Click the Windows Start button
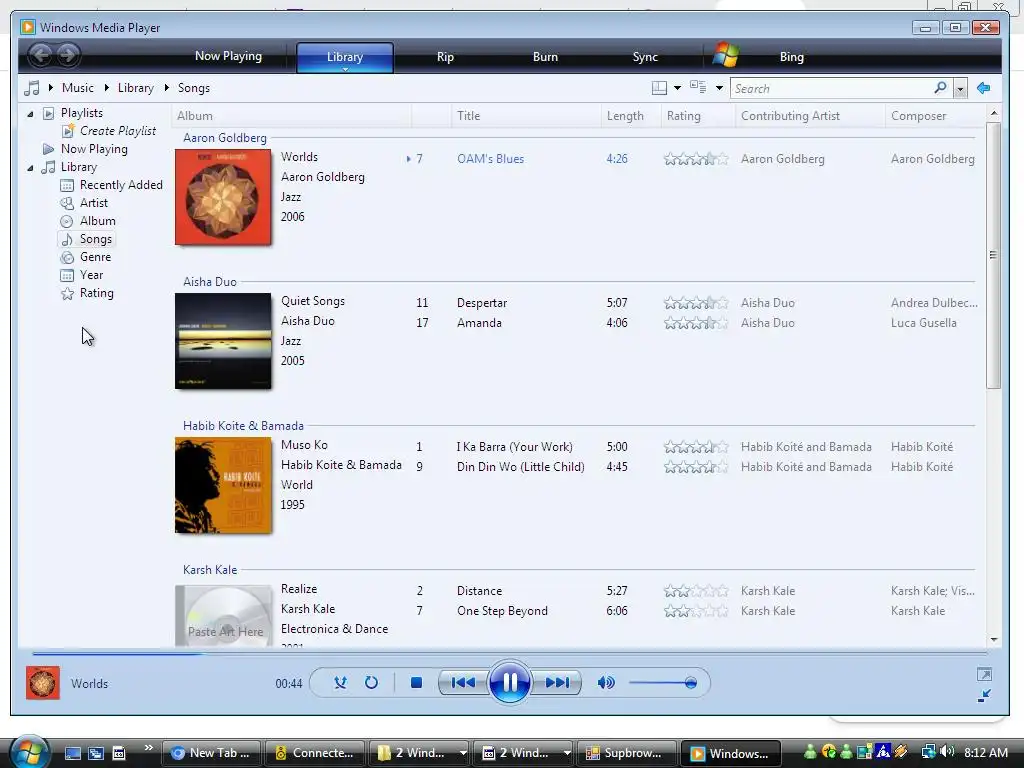This screenshot has height=768, width=1024. coord(29,752)
